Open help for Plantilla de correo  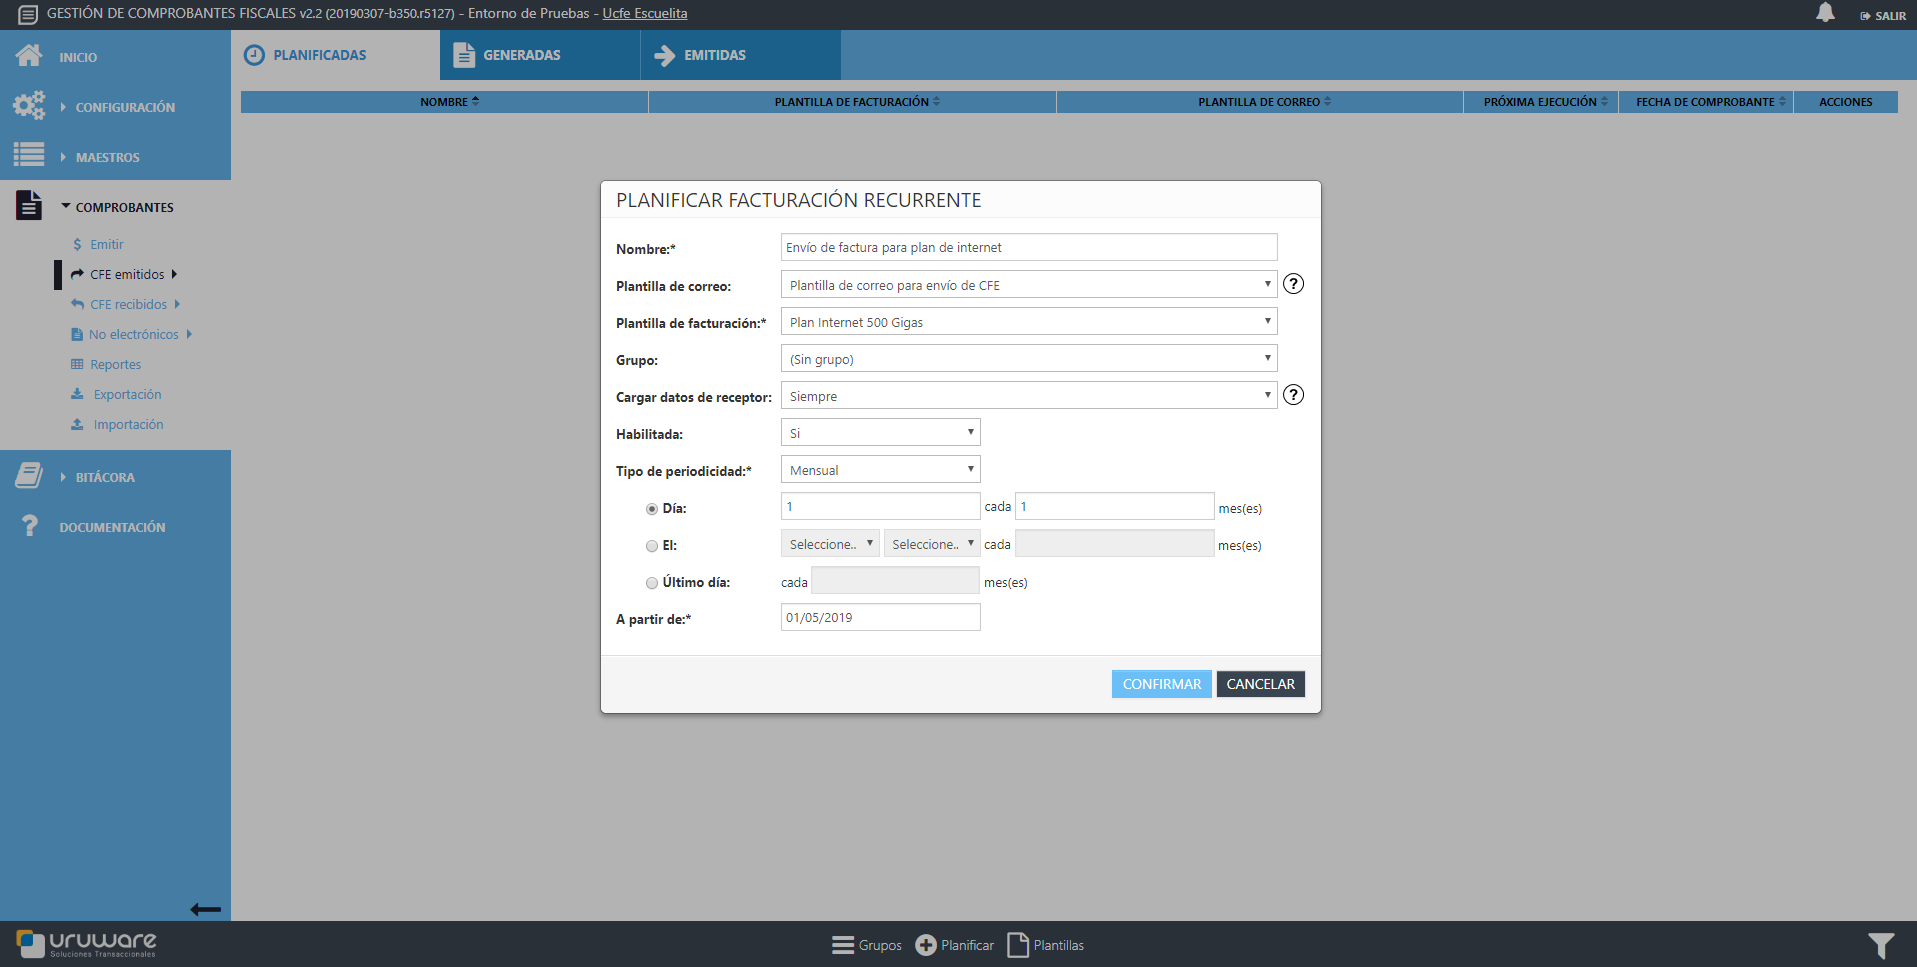[x=1293, y=284]
